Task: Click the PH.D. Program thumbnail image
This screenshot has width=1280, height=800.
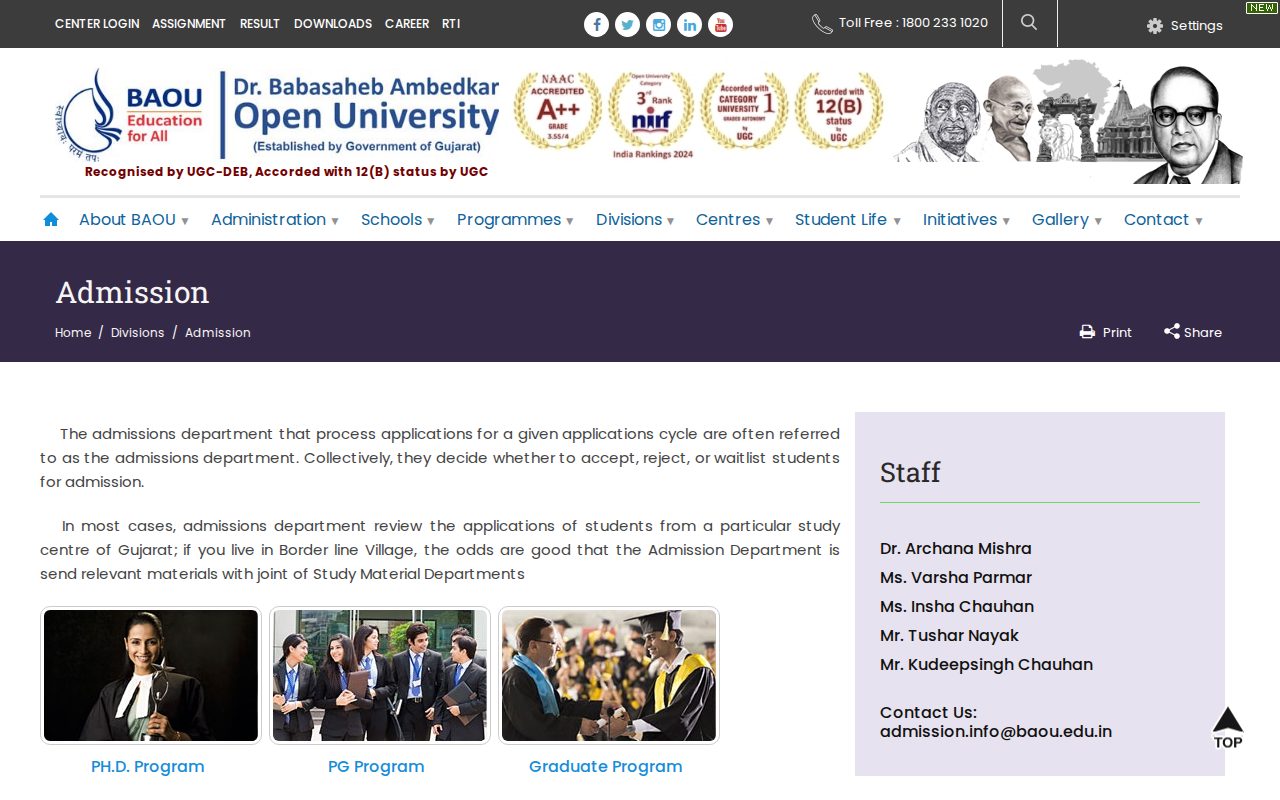Action: click(x=151, y=676)
